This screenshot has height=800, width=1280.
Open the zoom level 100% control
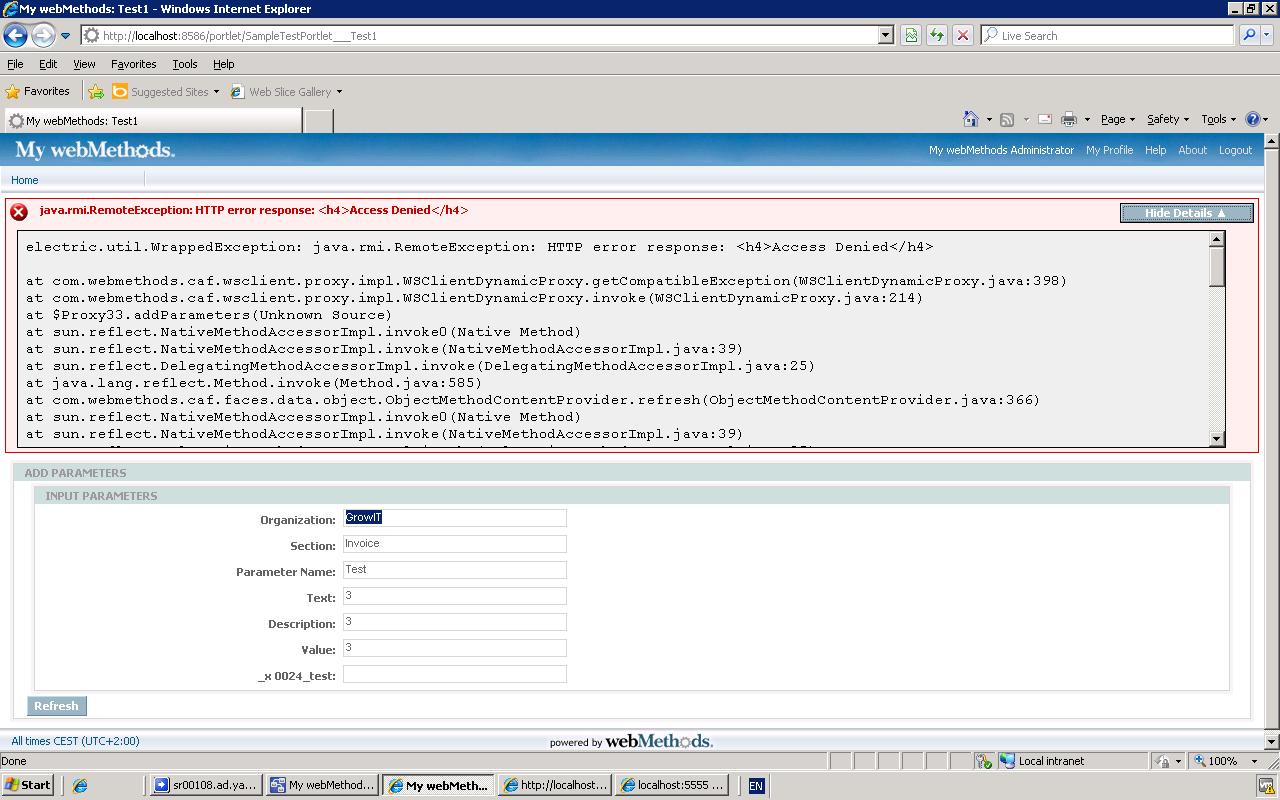(1226, 761)
